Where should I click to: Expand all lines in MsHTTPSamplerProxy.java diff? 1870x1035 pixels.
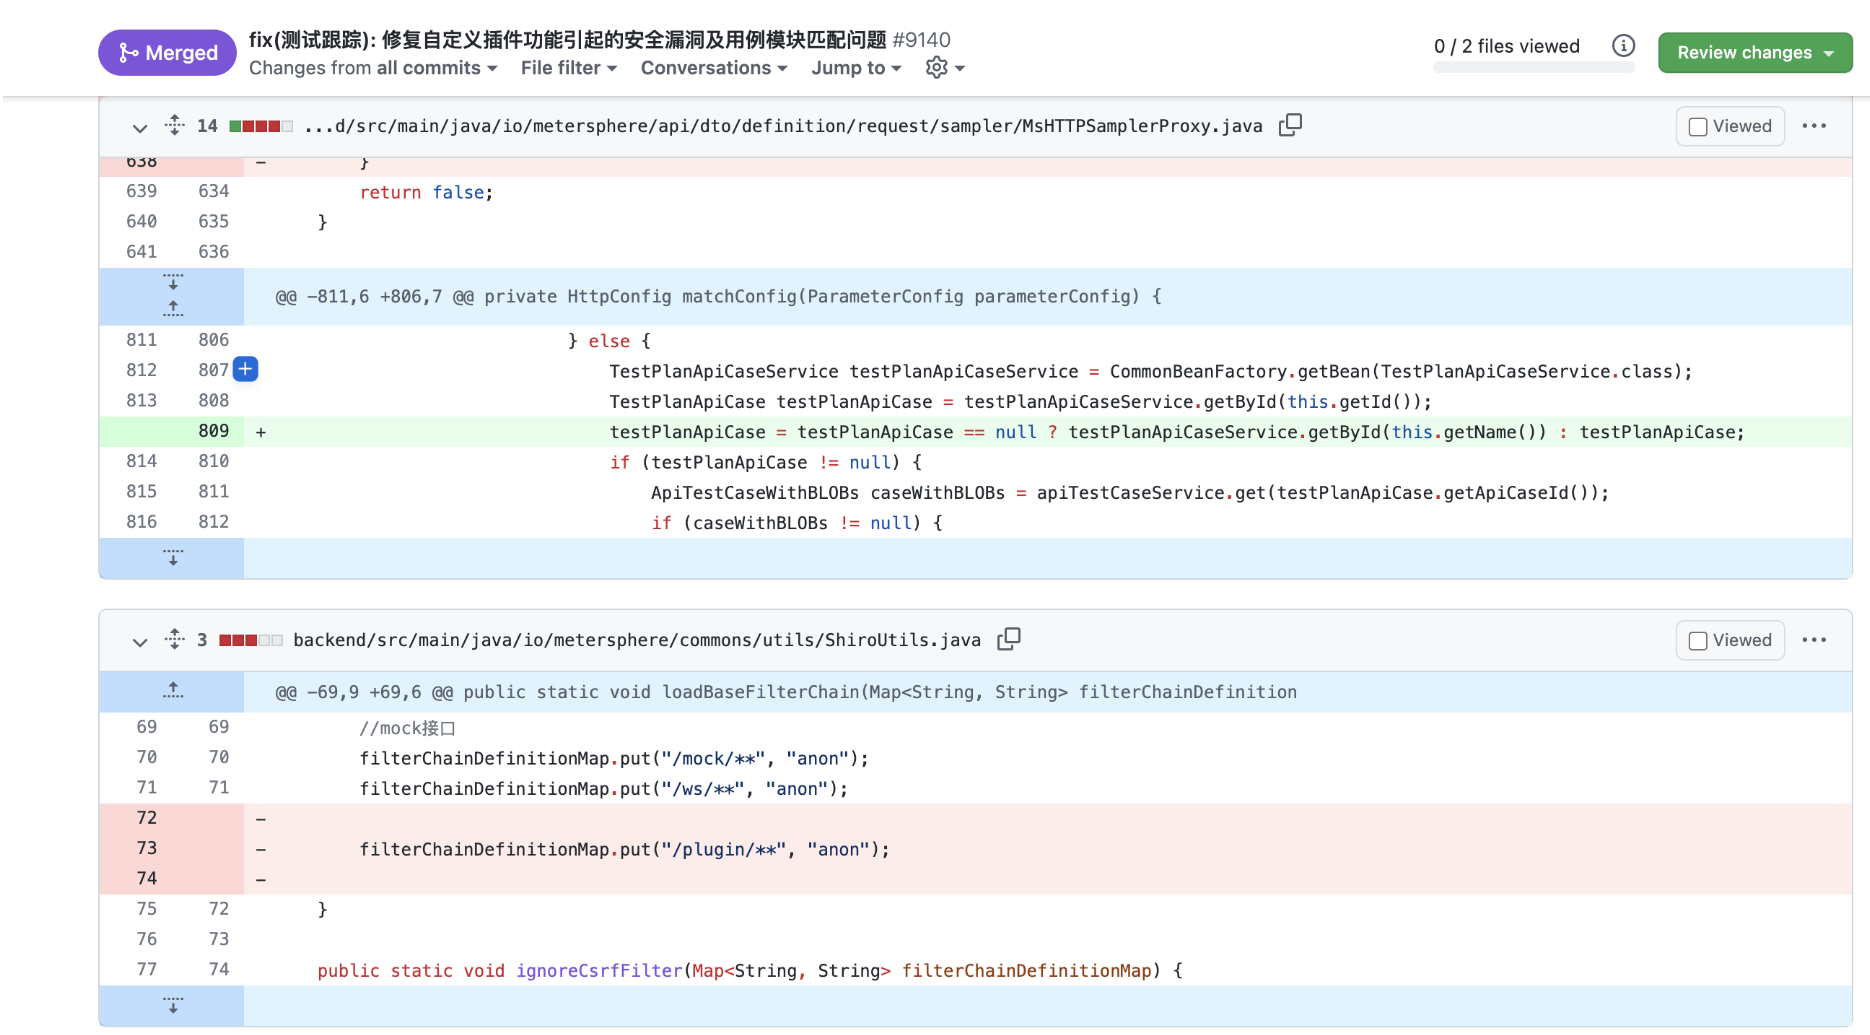tap(175, 125)
